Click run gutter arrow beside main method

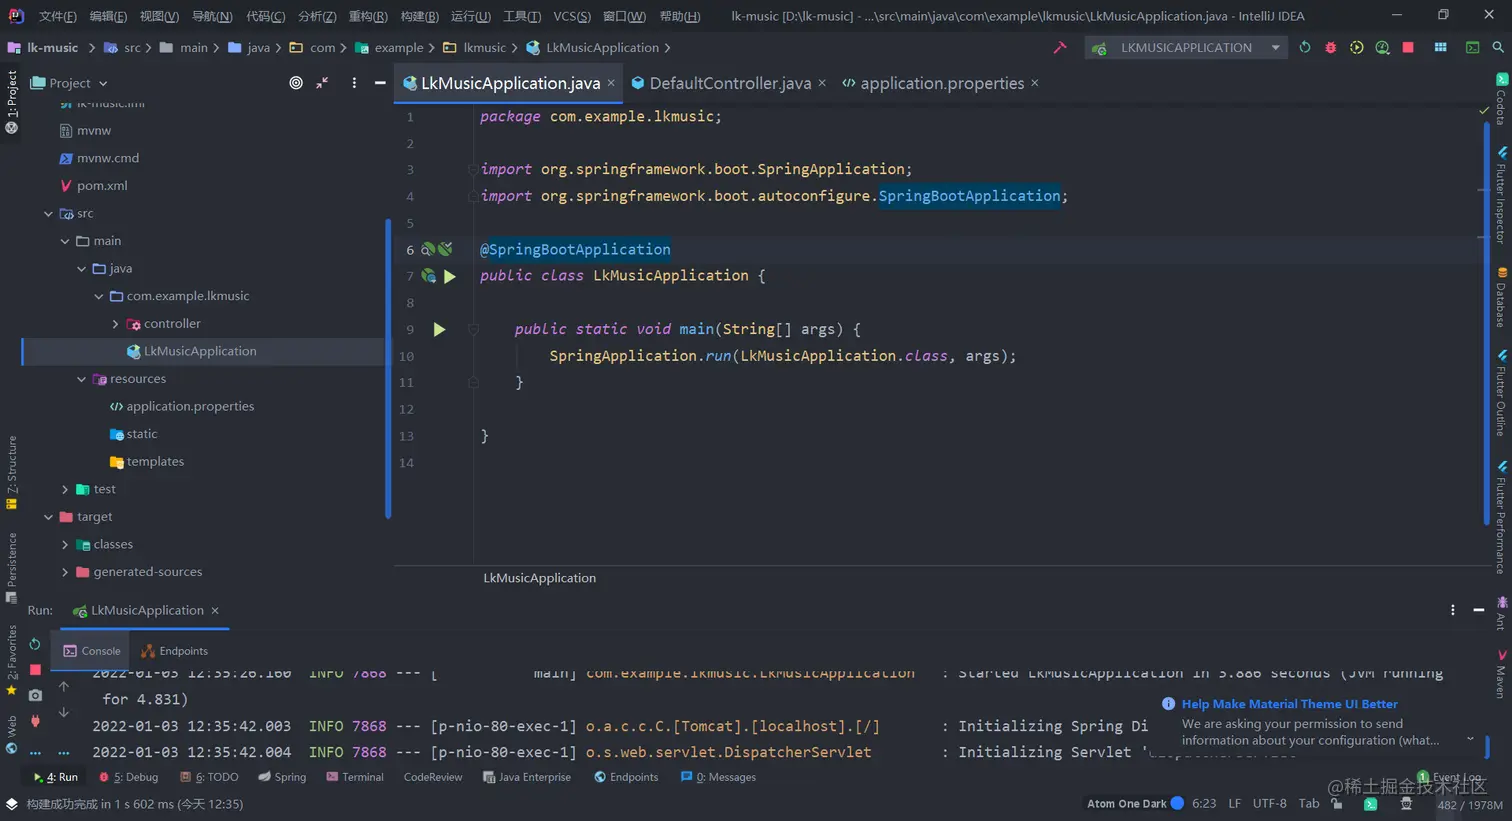pos(439,329)
